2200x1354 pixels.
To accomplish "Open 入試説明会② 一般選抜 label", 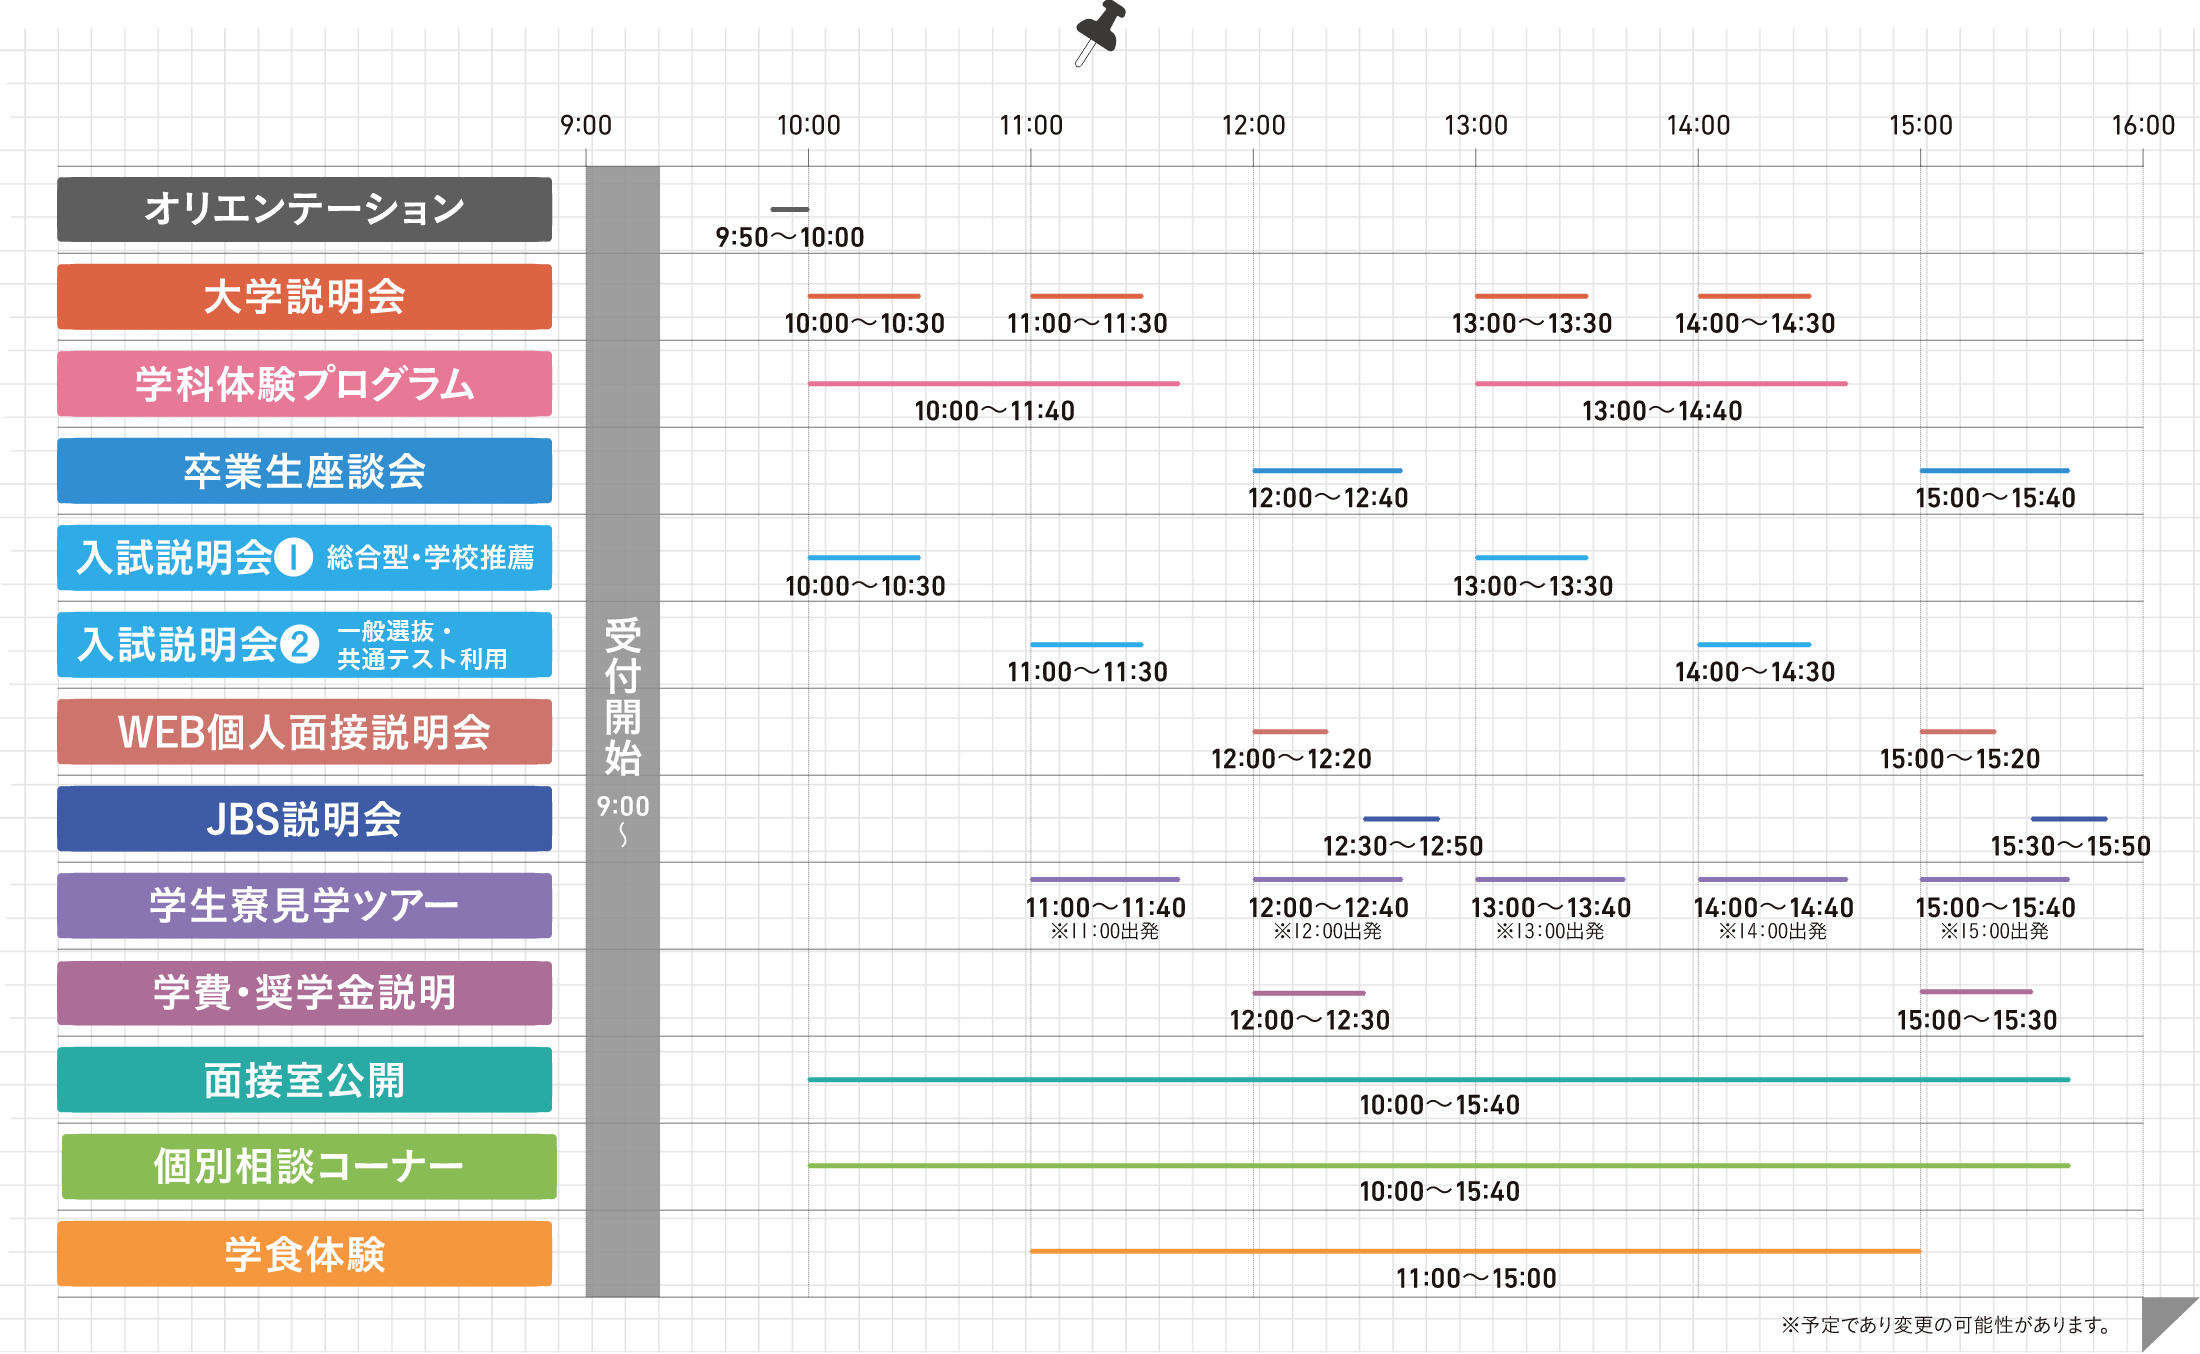I will pyautogui.click(x=304, y=645).
